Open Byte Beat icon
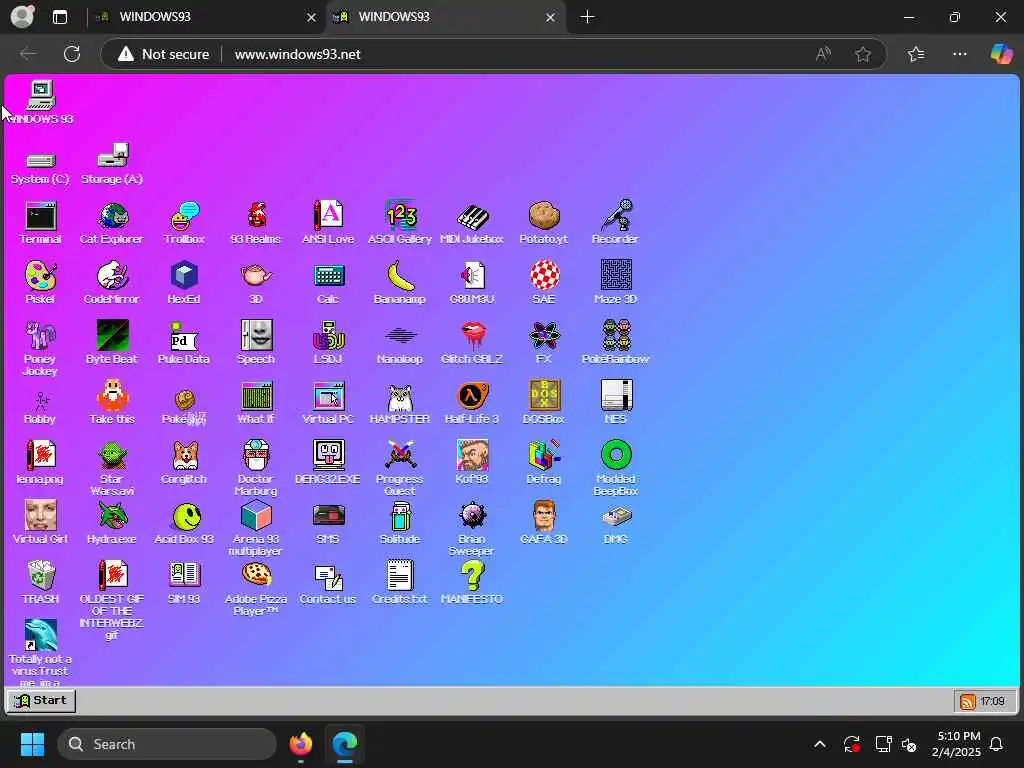 pos(112,343)
